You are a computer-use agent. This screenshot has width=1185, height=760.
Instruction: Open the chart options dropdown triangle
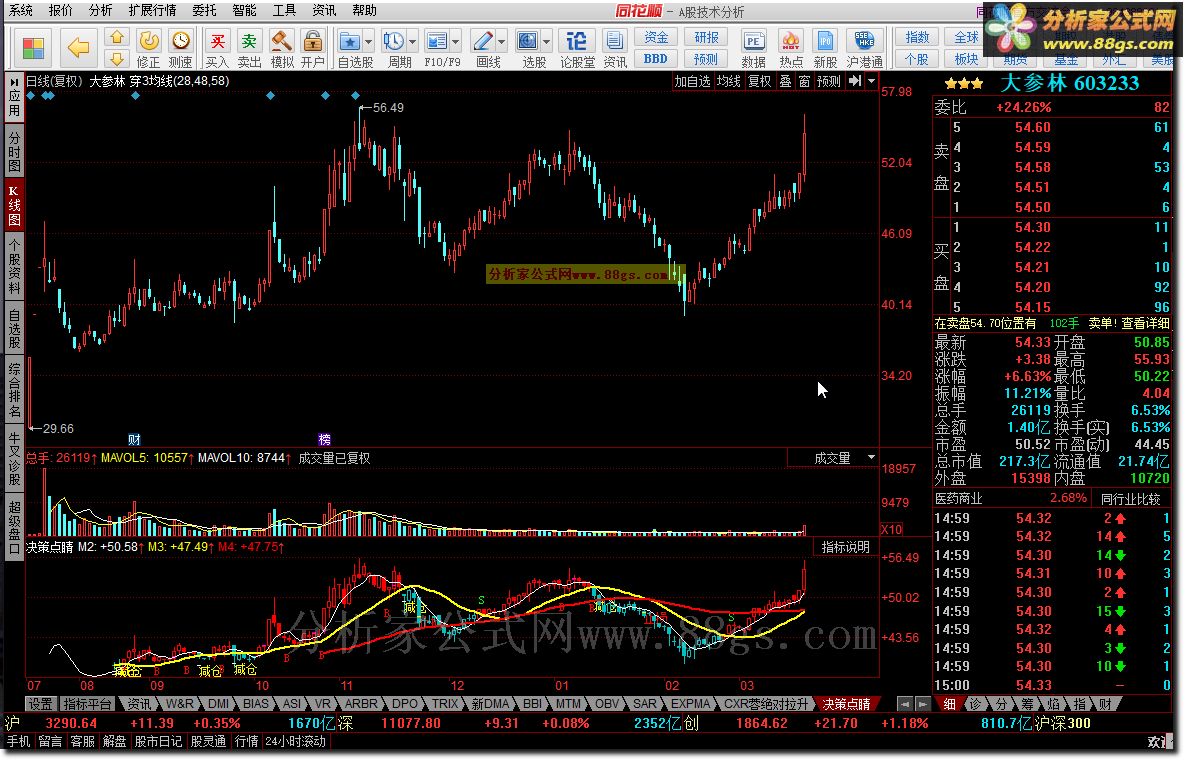871,81
